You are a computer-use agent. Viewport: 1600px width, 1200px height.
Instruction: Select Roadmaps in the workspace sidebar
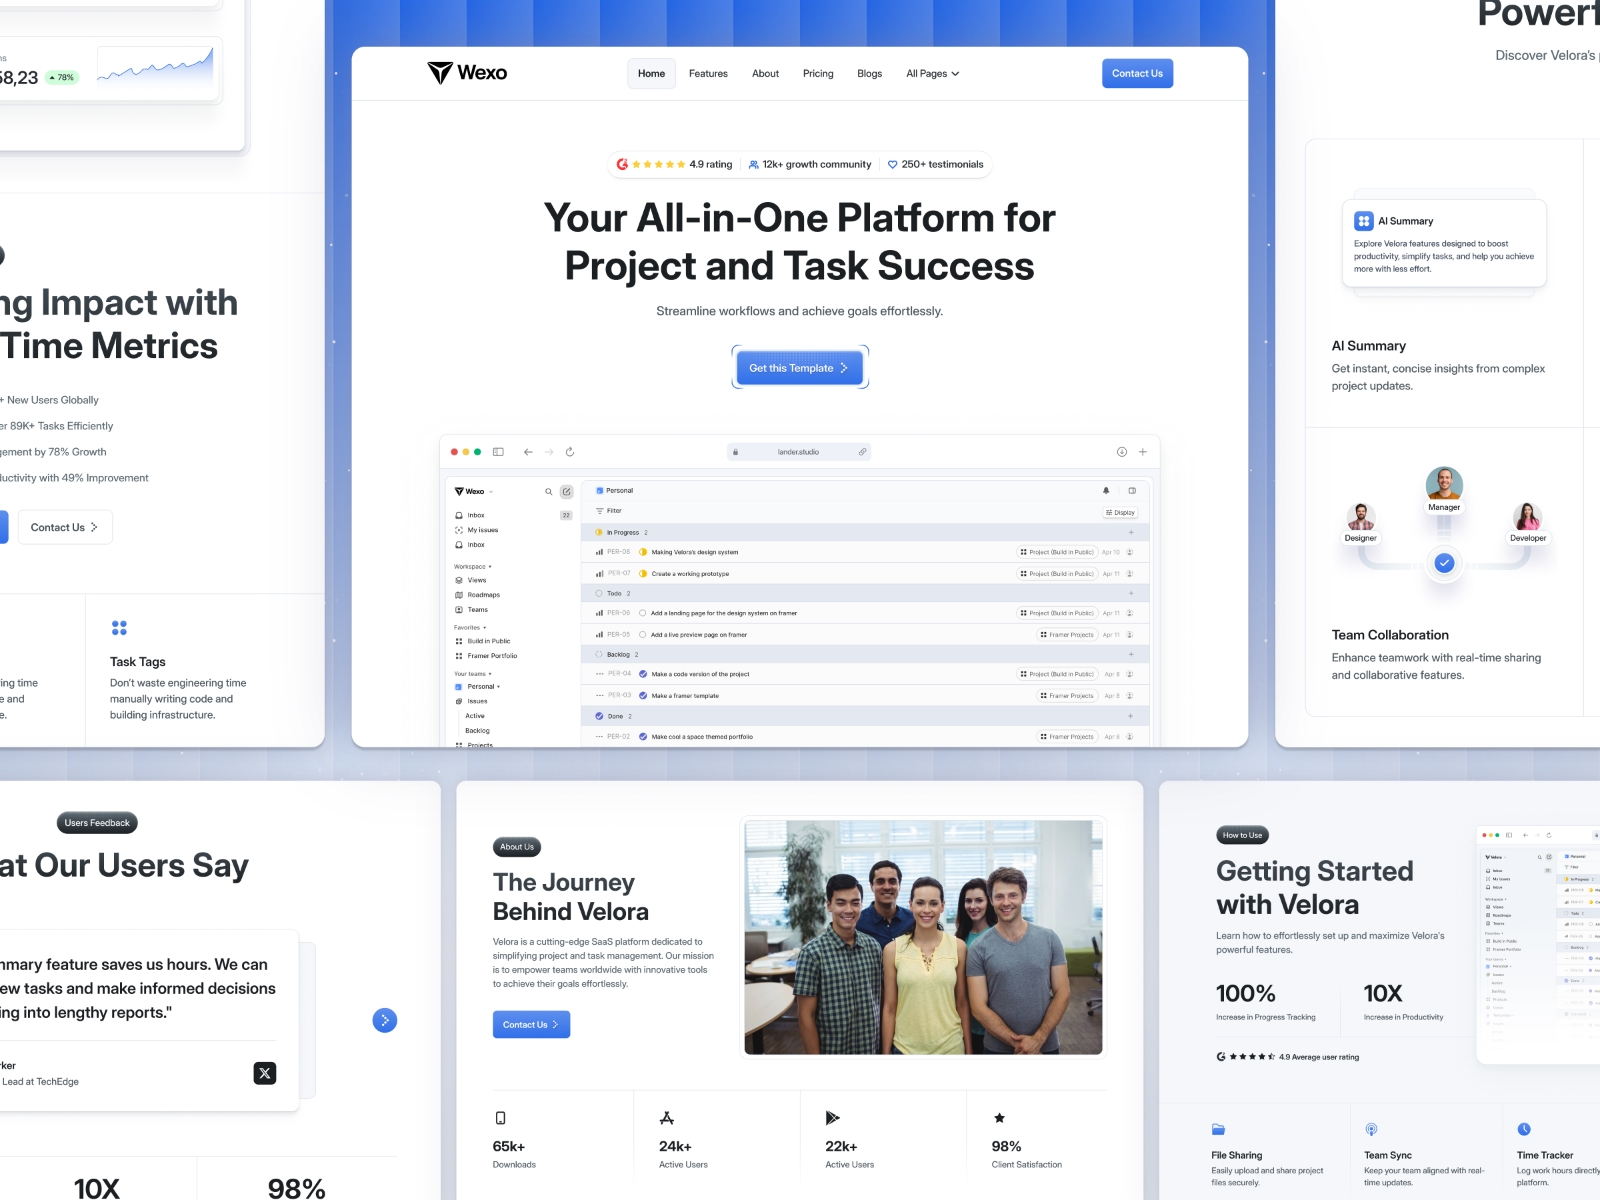point(483,595)
